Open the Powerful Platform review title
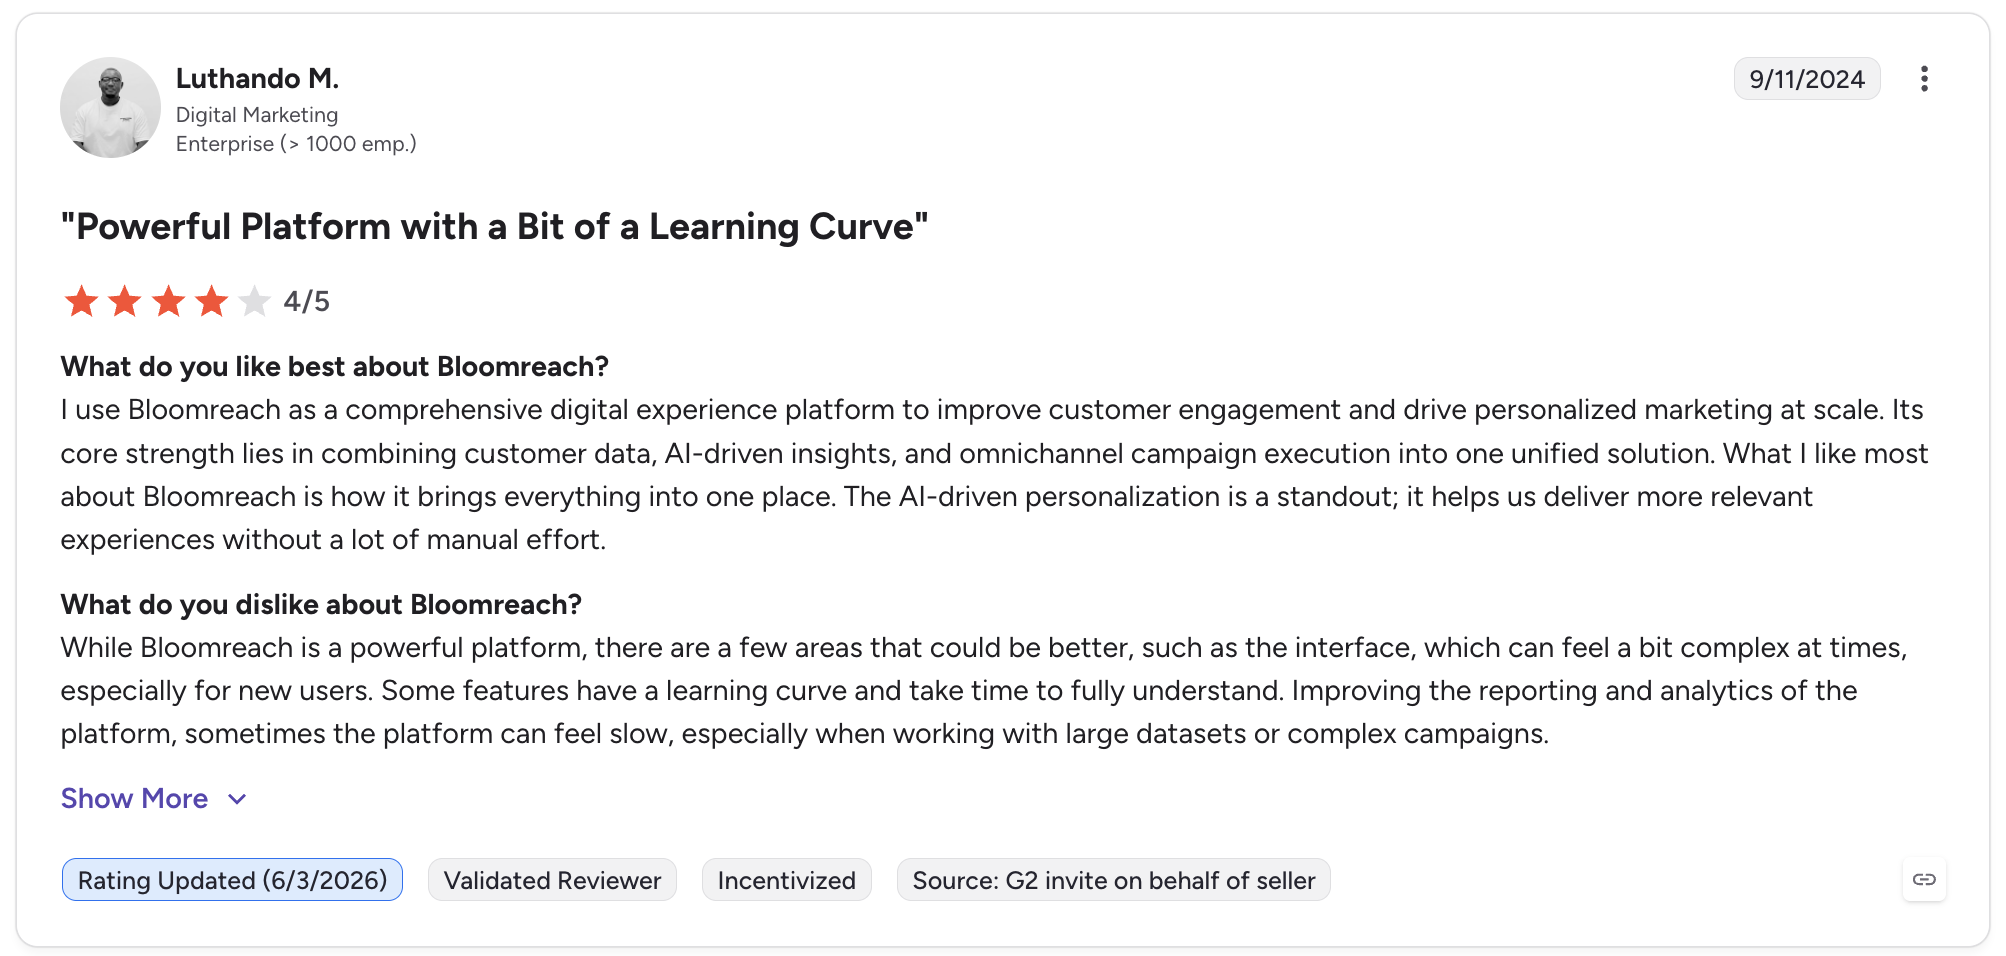The image size is (2006, 956). click(x=494, y=227)
